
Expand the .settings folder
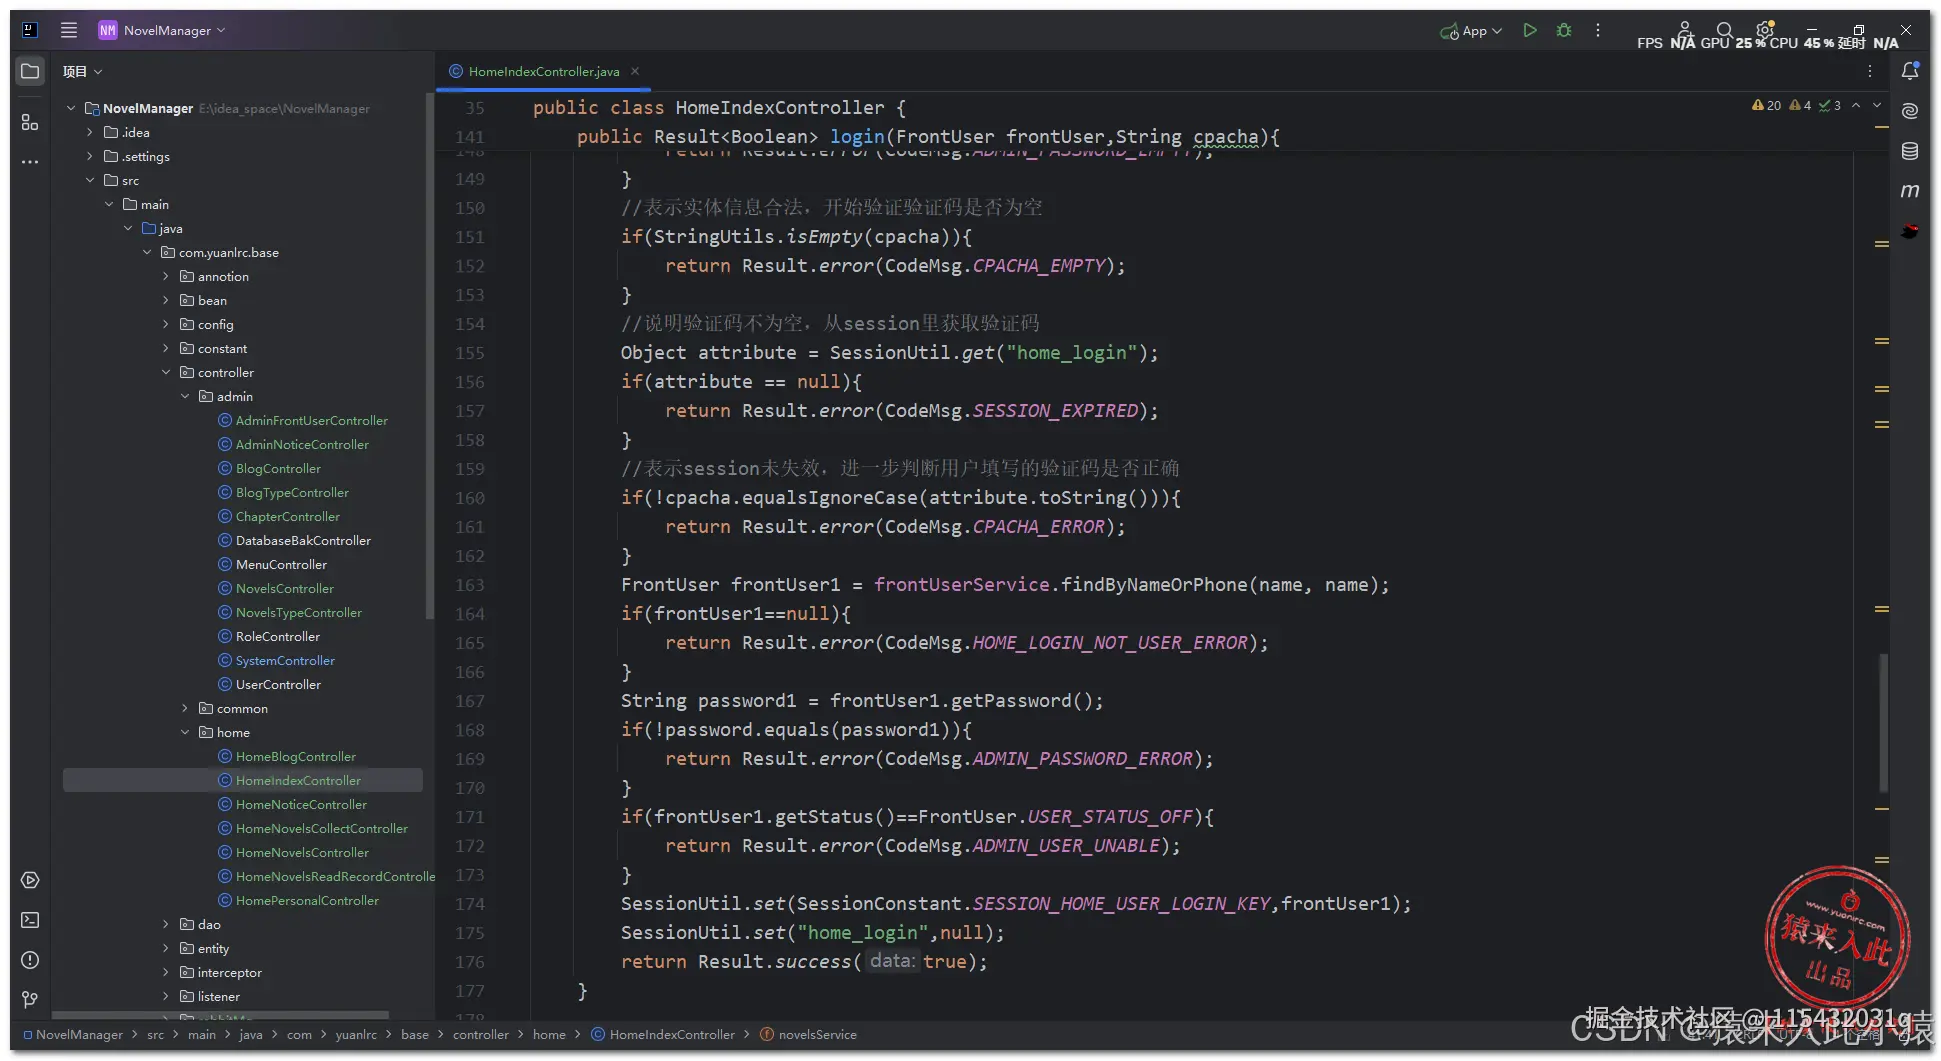(90, 156)
